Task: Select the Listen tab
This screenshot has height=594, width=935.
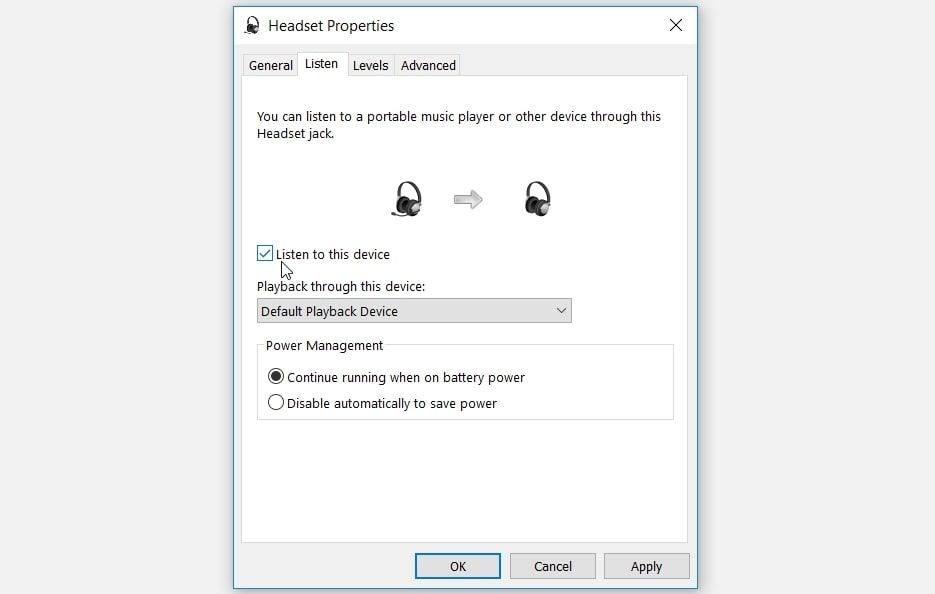Action: coord(321,64)
